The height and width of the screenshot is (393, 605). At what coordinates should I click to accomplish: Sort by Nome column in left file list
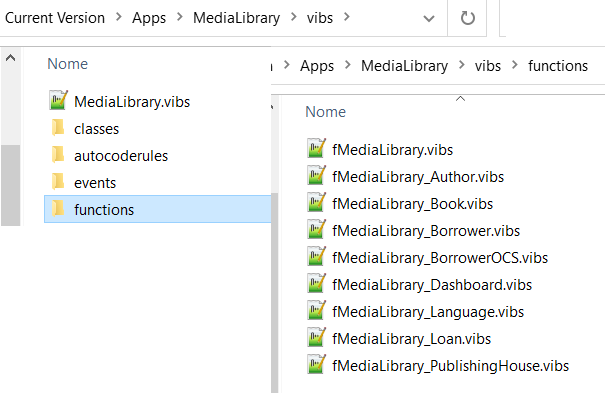pyautogui.click(x=68, y=64)
